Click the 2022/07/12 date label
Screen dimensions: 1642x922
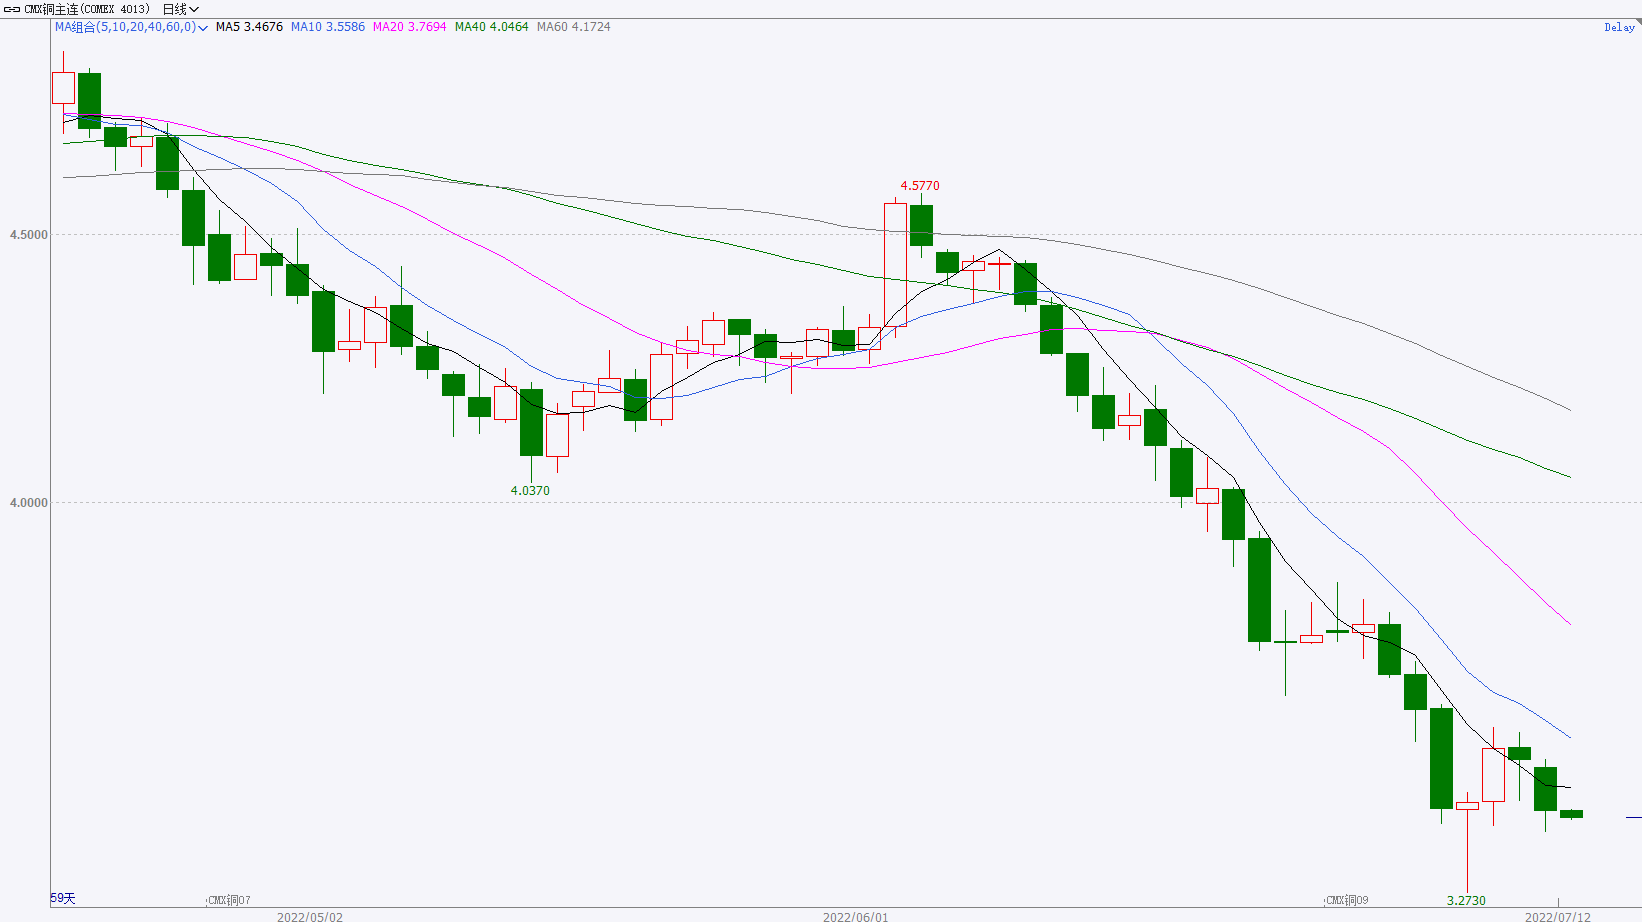pos(1557,917)
